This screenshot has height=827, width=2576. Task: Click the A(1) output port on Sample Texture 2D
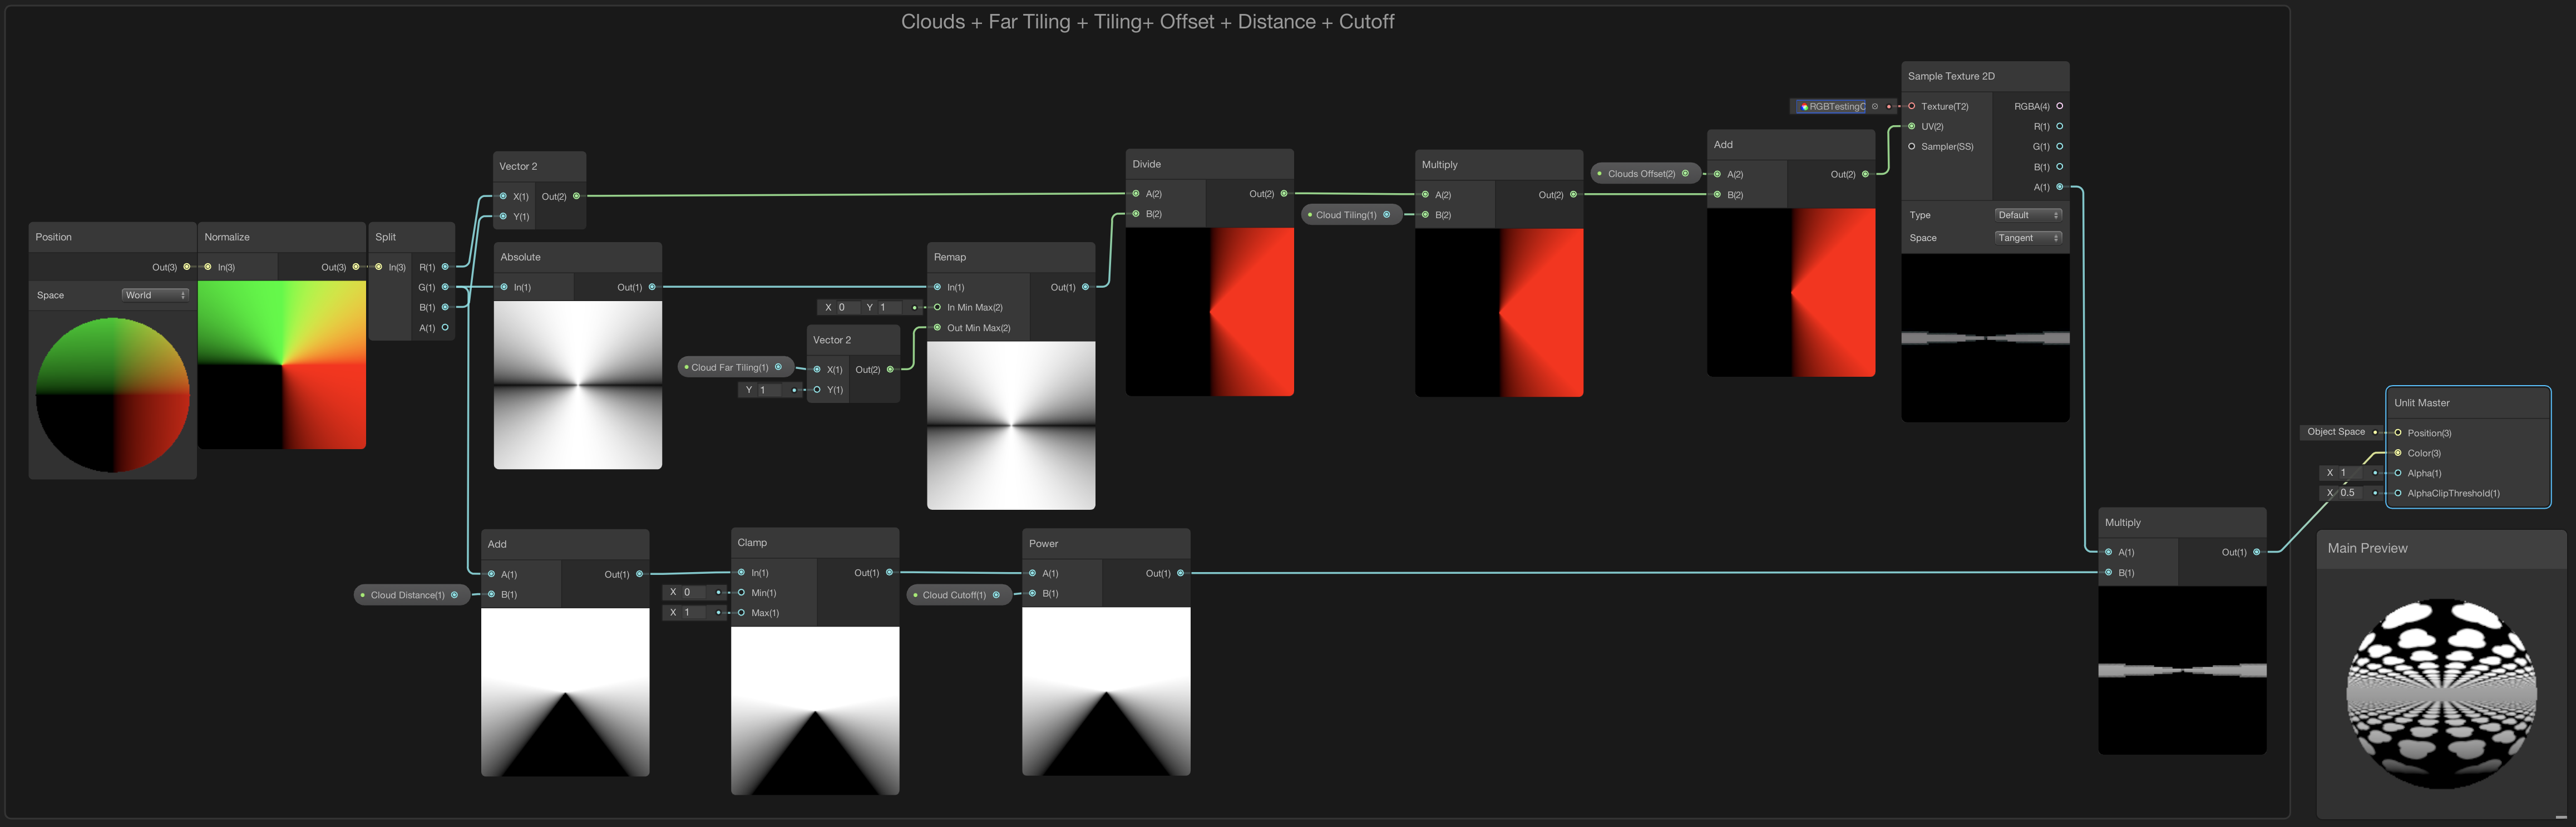click(2060, 186)
